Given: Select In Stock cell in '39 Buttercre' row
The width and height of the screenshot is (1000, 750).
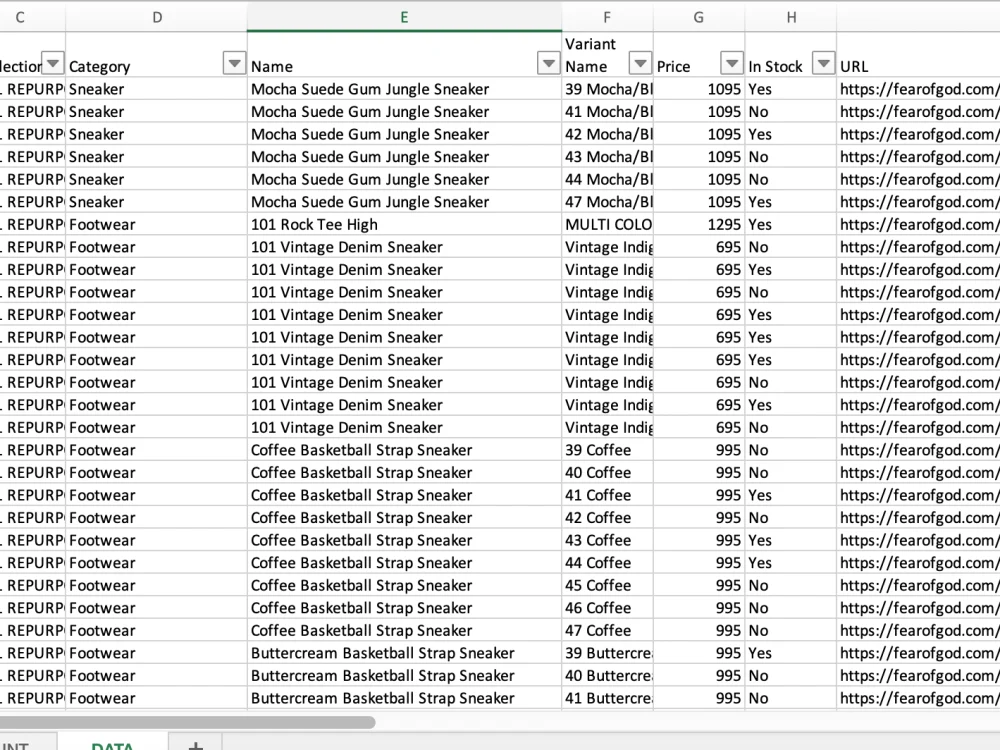Looking at the screenshot, I should [791, 653].
